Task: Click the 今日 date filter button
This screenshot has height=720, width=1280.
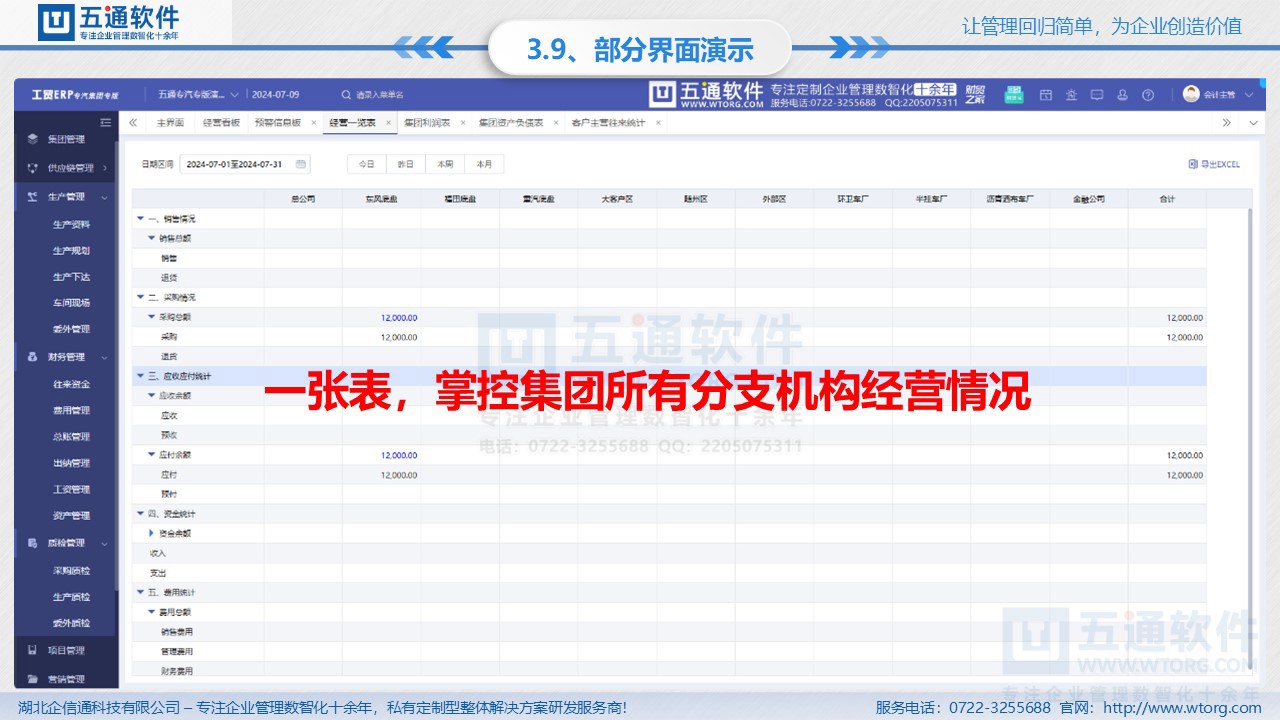Action: (x=367, y=164)
